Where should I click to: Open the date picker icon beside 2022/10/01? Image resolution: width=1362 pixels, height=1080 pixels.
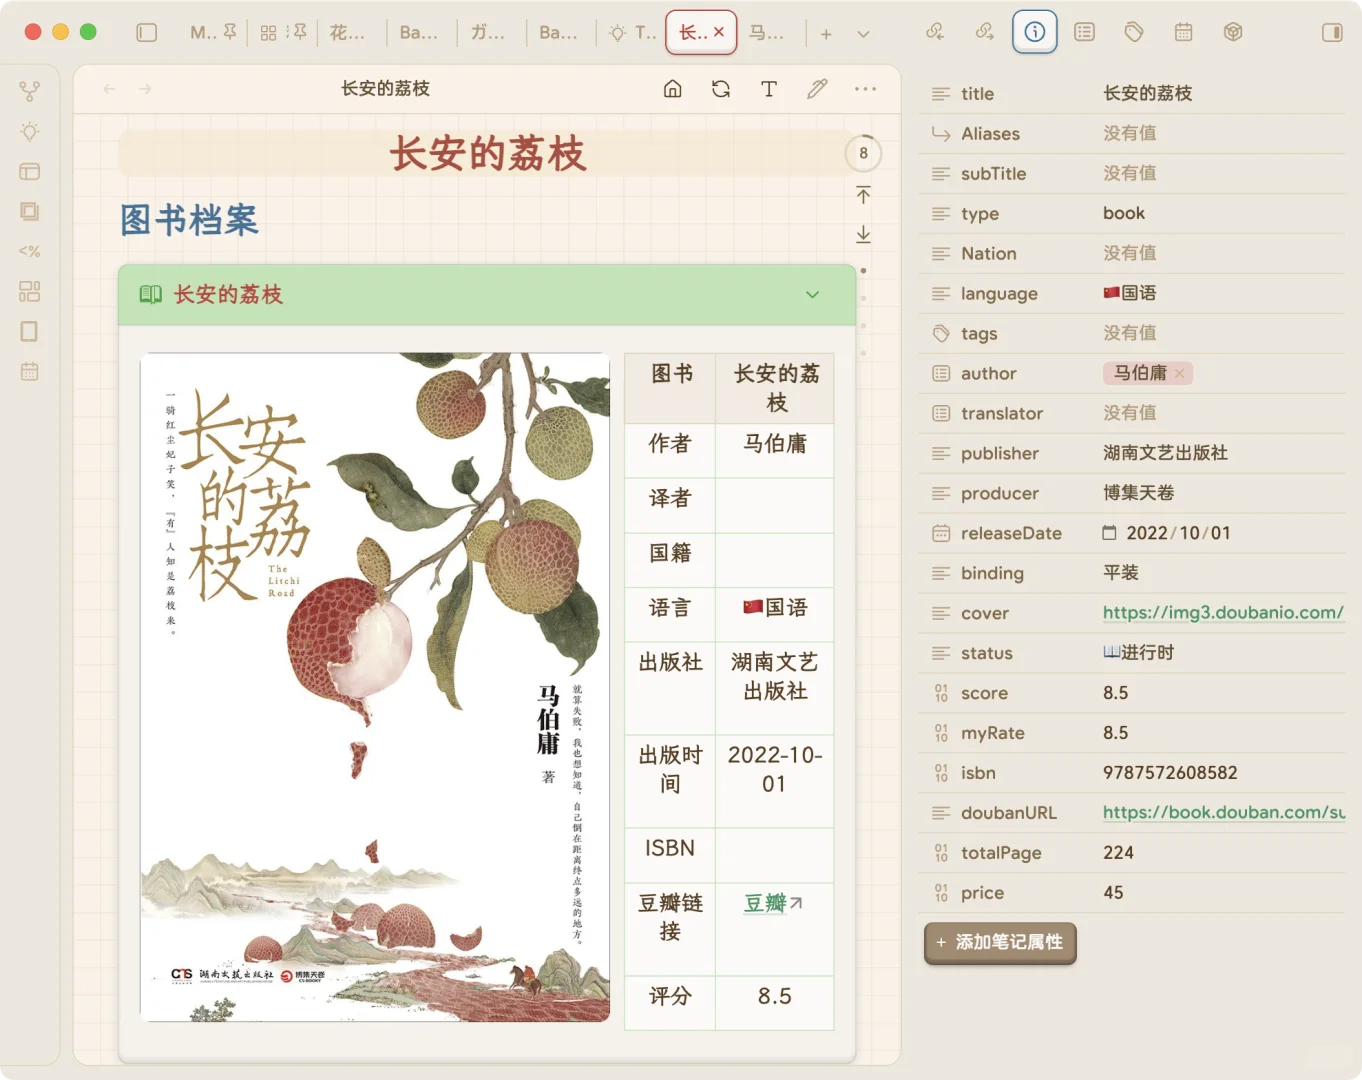click(x=1109, y=533)
